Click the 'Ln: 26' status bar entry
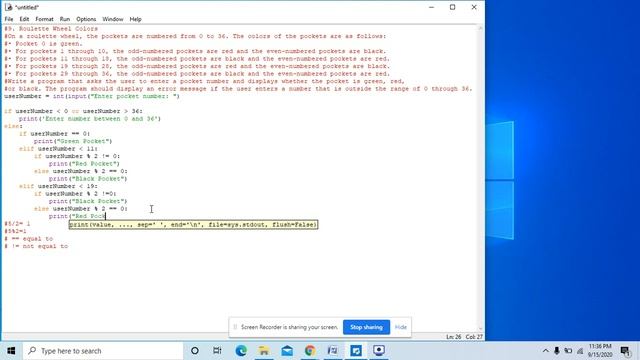This screenshot has height=360, width=640. click(453, 337)
